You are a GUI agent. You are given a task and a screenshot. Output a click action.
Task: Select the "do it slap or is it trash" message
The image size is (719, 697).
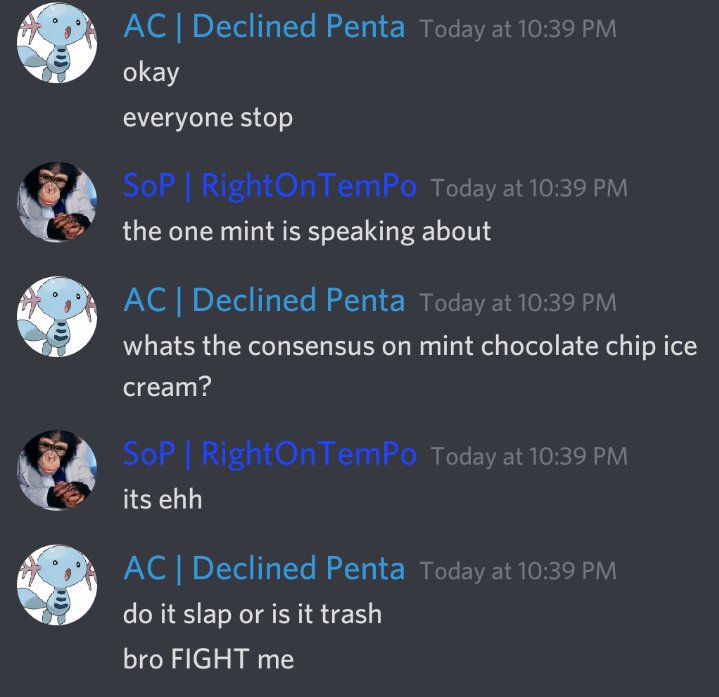pos(252,614)
